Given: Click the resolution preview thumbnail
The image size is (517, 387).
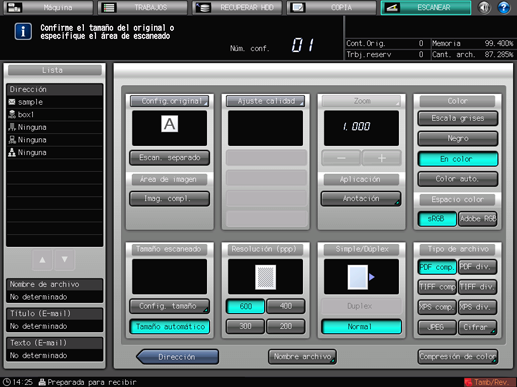Looking at the screenshot, I should (265, 277).
